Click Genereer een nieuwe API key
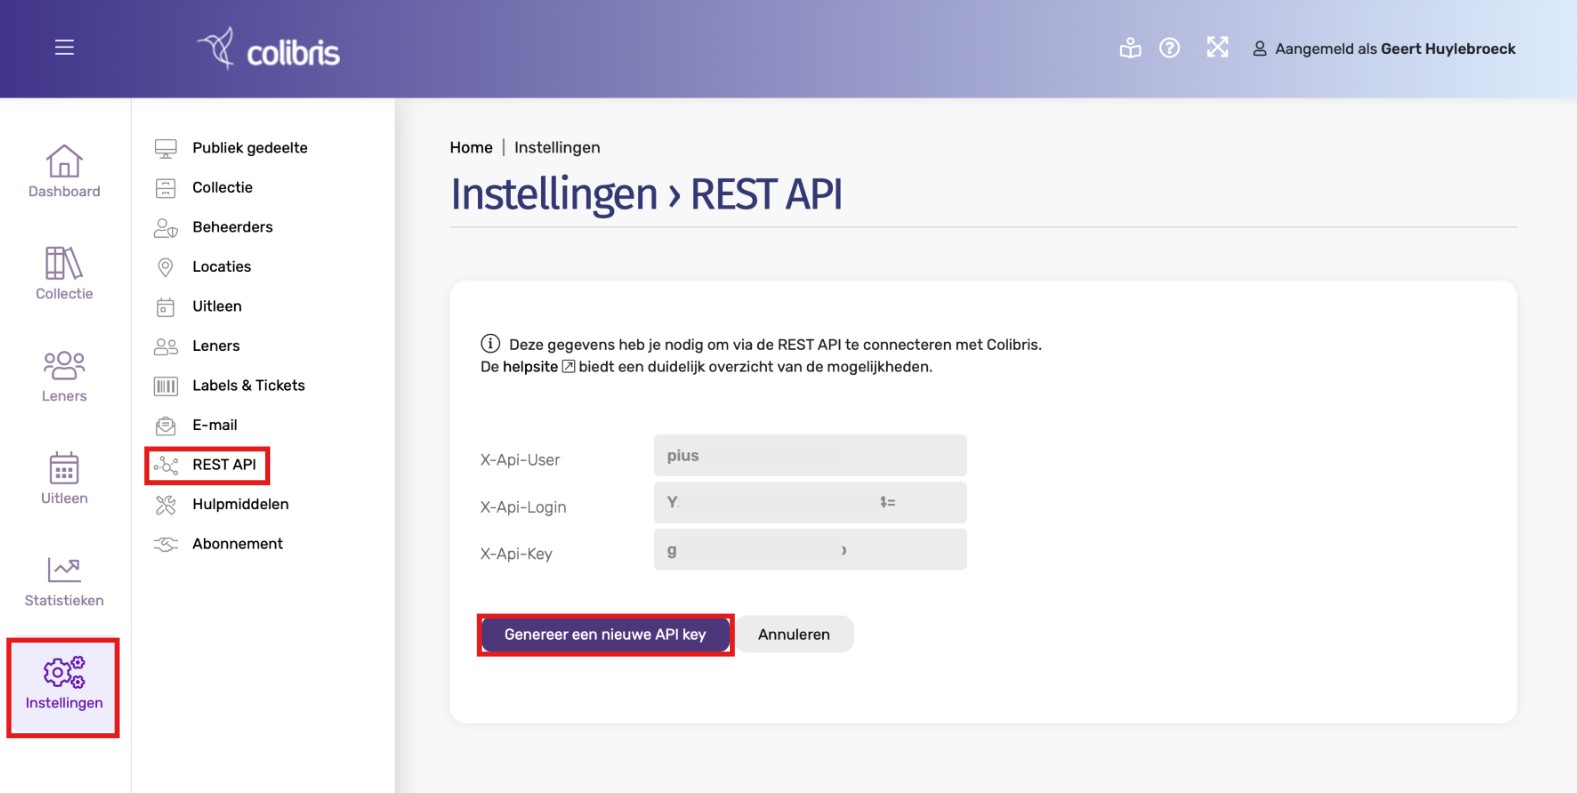Viewport: 1577px width, 793px height. [605, 635]
